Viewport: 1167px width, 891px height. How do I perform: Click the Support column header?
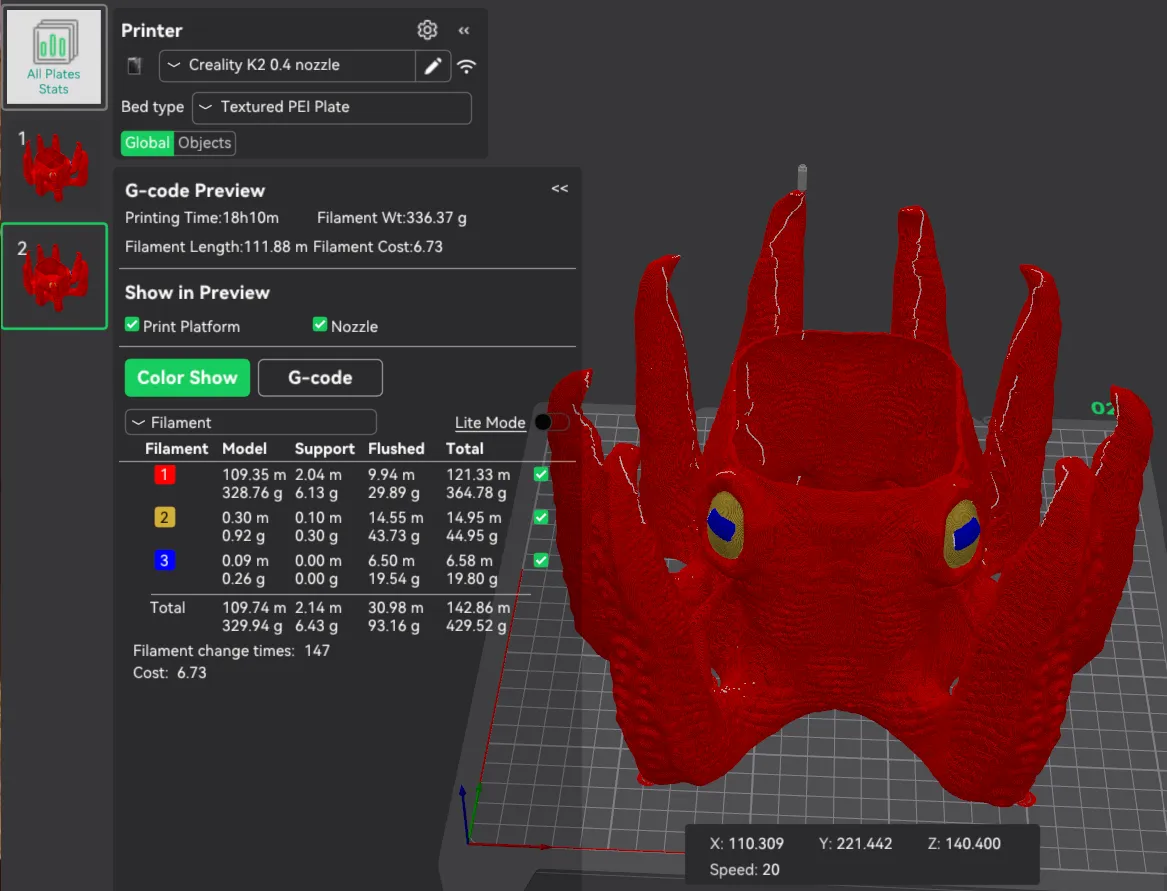click(x=324, y=449)
